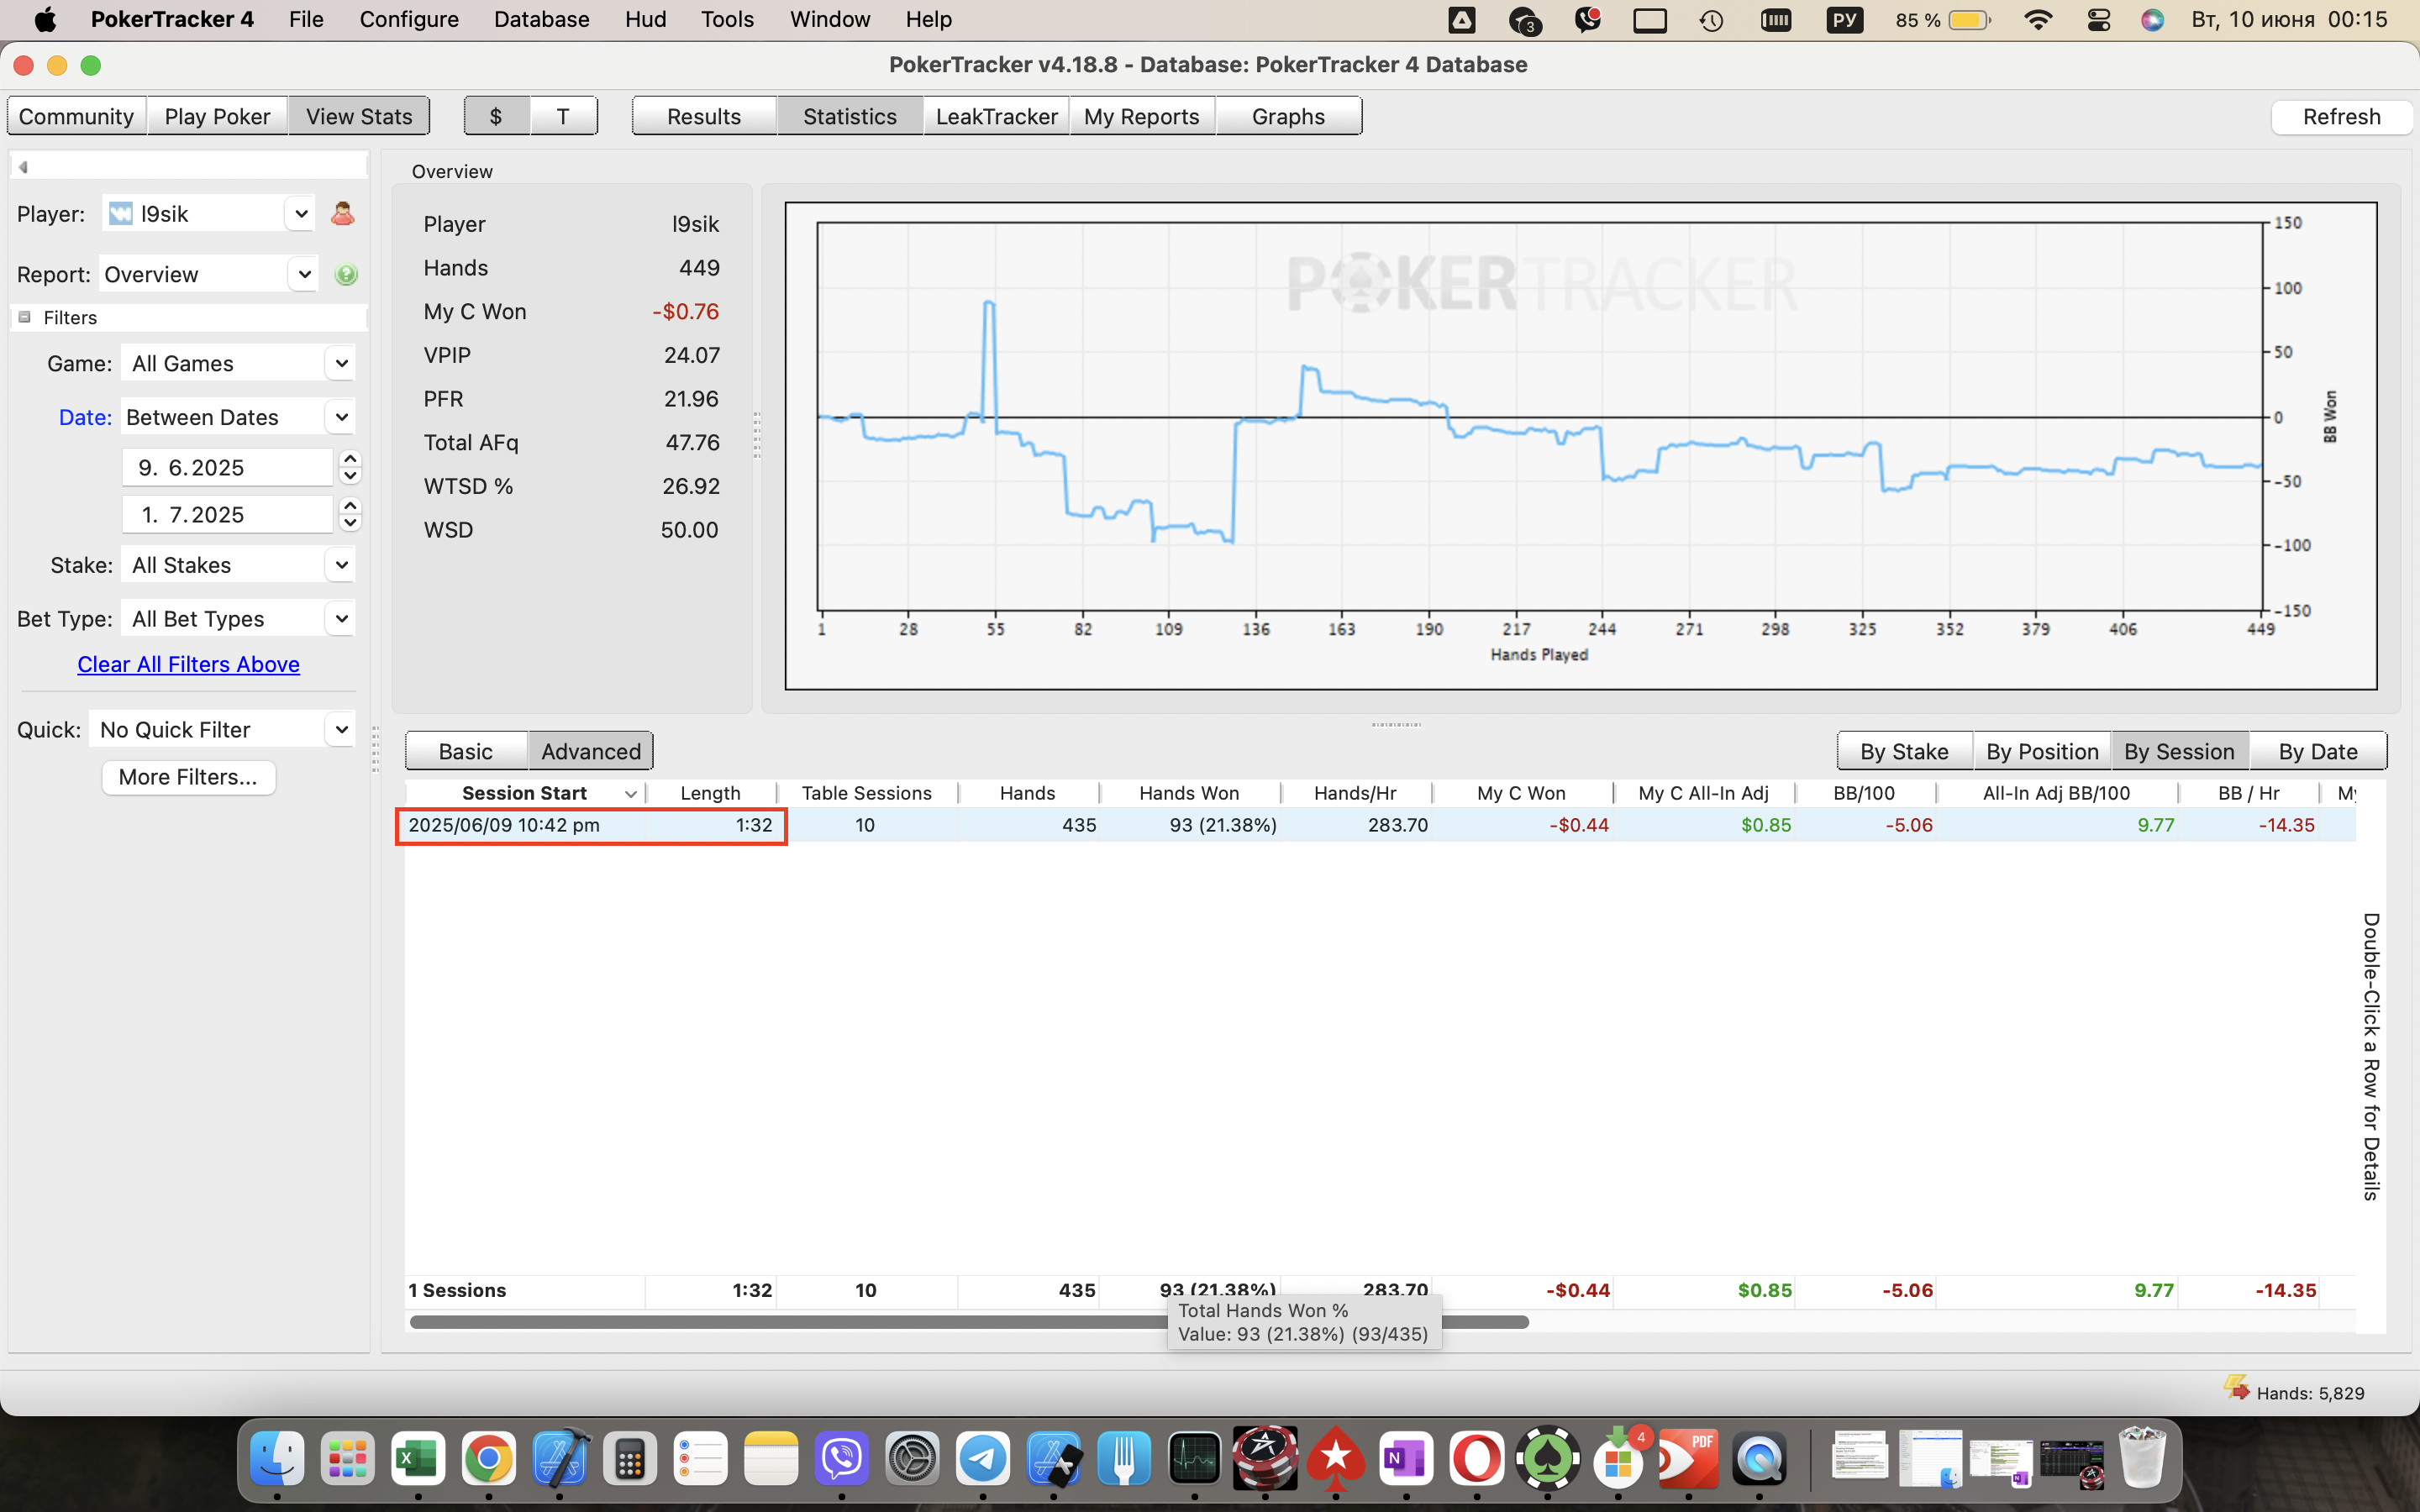Click the More Filters... button

tap(188, 777)
